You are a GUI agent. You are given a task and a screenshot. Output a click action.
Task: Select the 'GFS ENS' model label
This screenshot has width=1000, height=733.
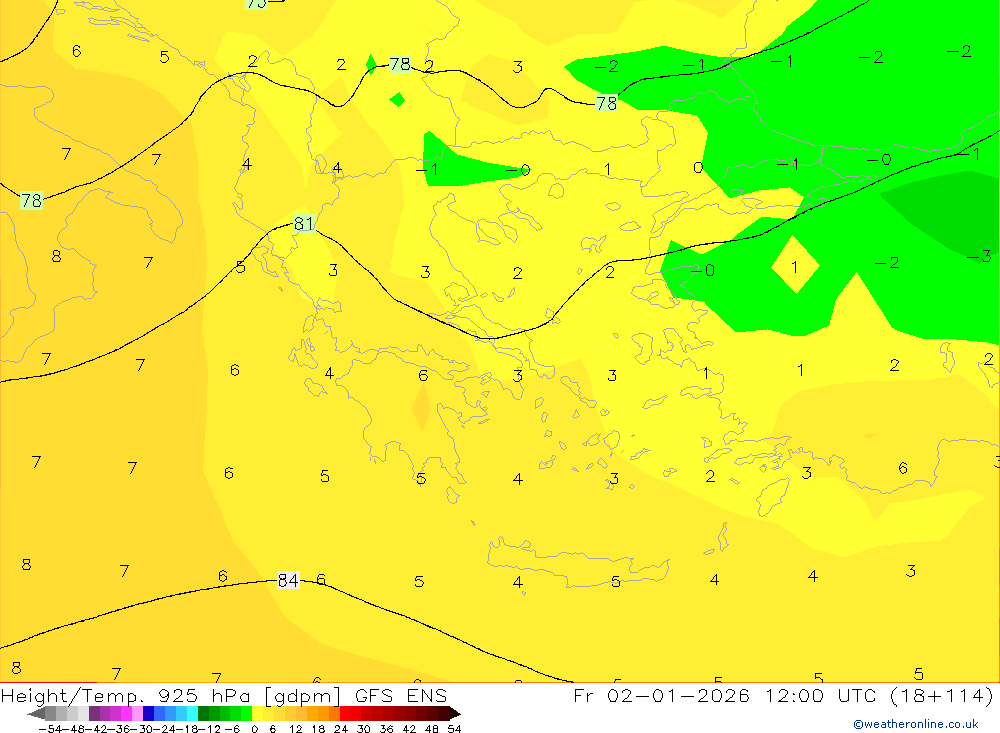pyautogui.click(x=401, y=696)
